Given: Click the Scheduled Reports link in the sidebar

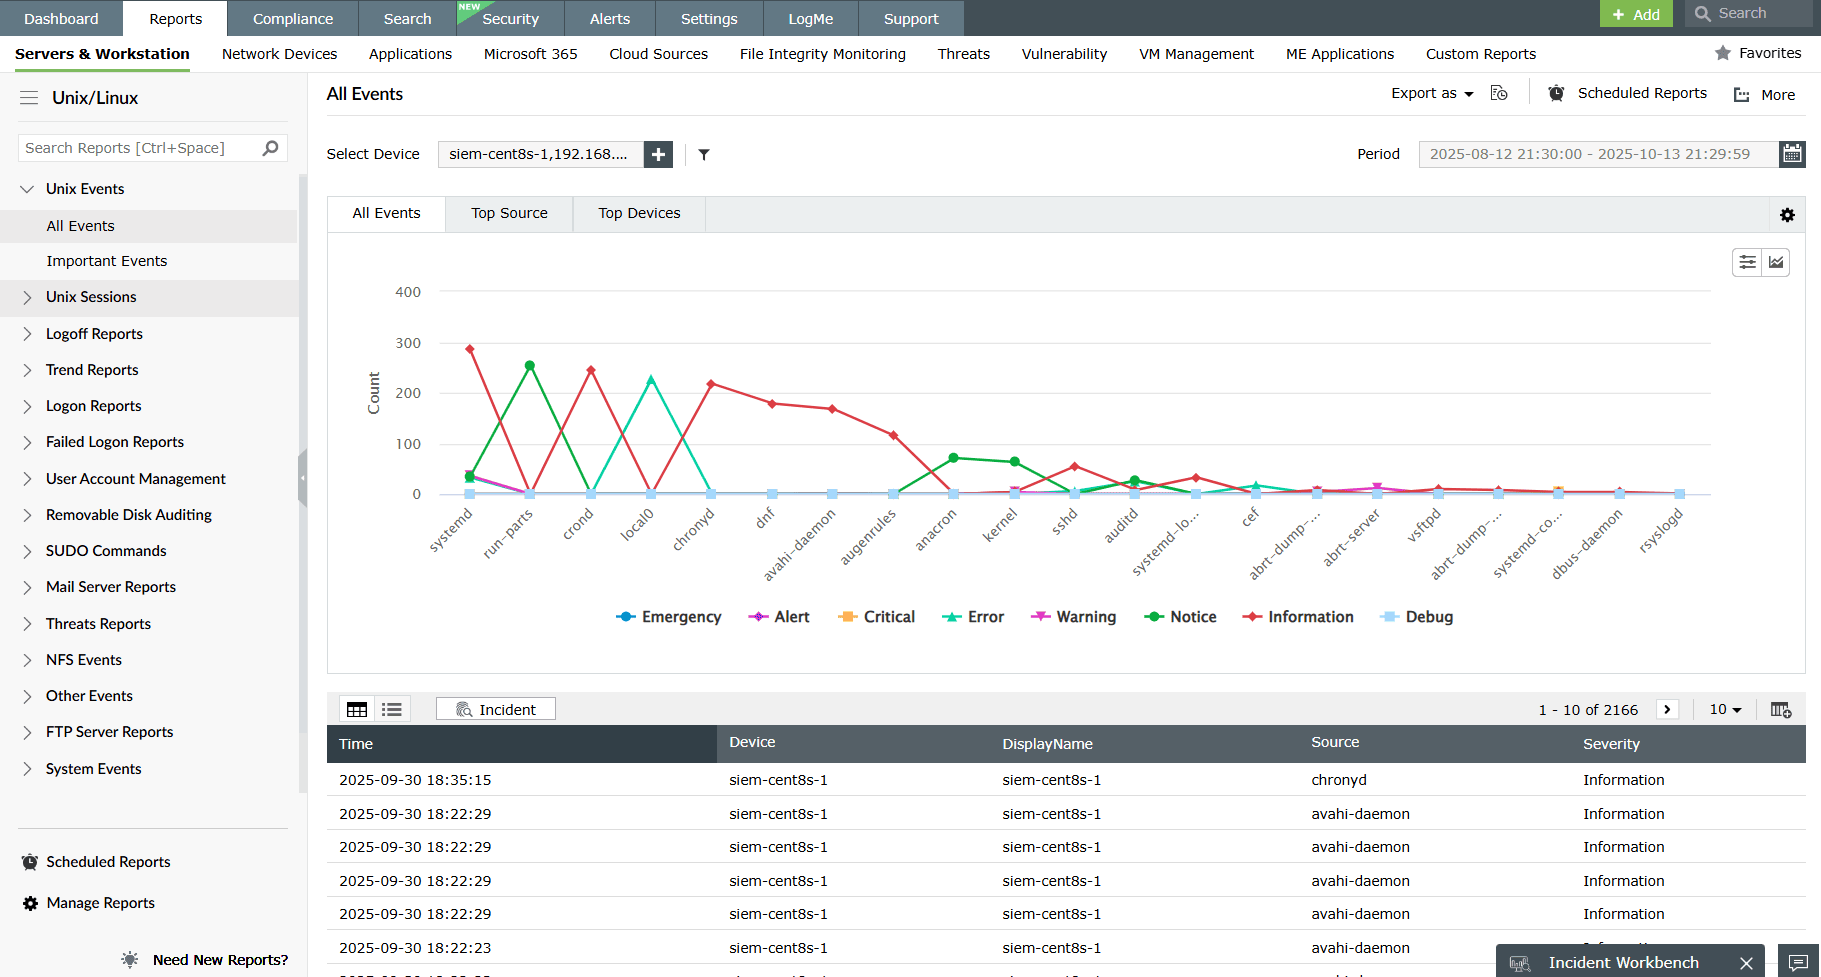Looking at the screenshot, I should (107, 862).
